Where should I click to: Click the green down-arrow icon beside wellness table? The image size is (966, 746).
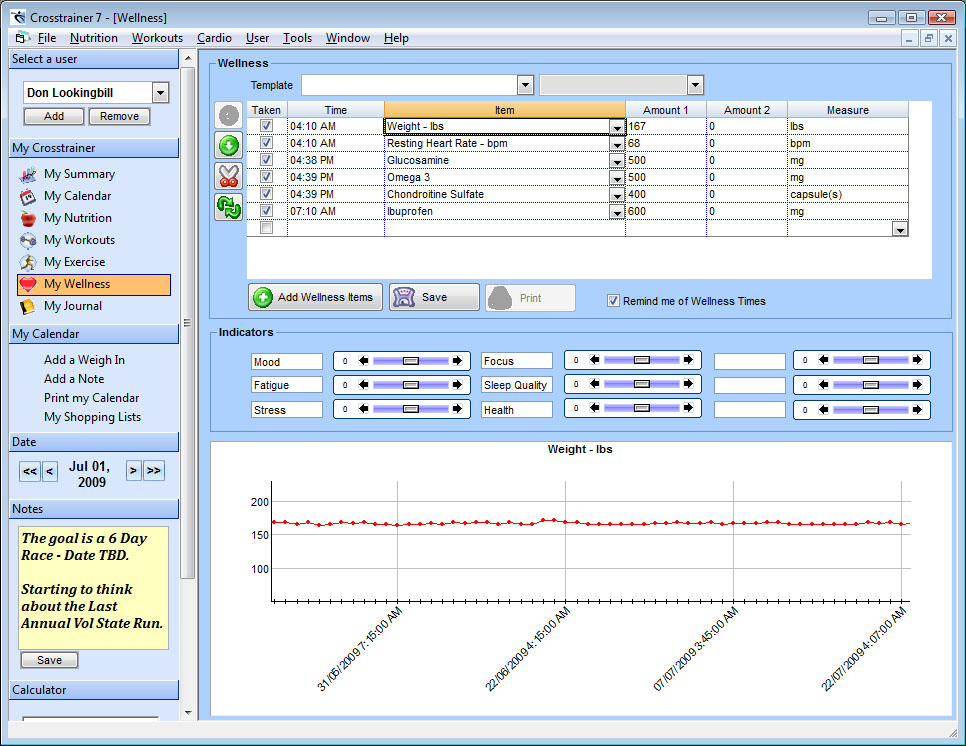pyautogui.click(x=229, y=146)
